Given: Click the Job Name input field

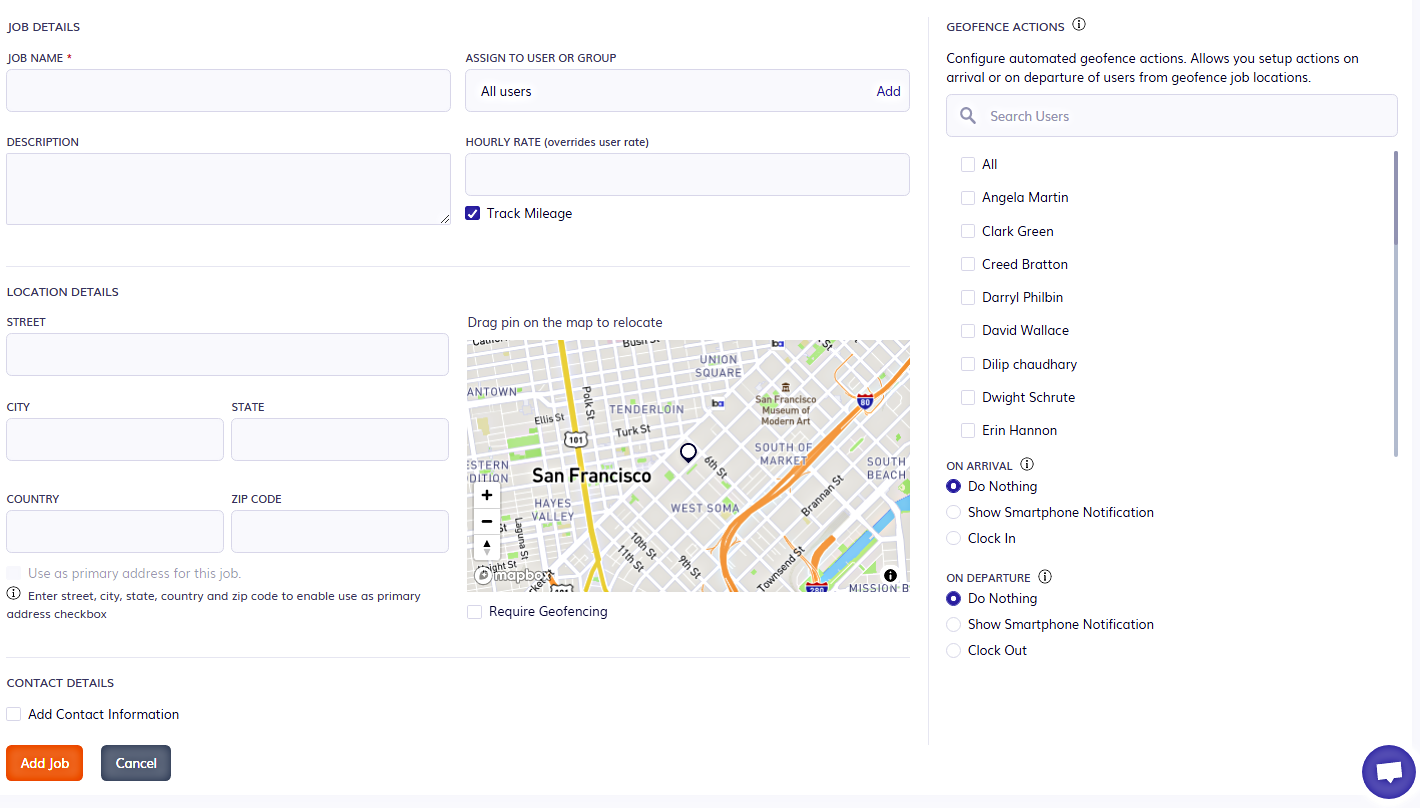Looking at the screenshot, I should coord(228,90).
